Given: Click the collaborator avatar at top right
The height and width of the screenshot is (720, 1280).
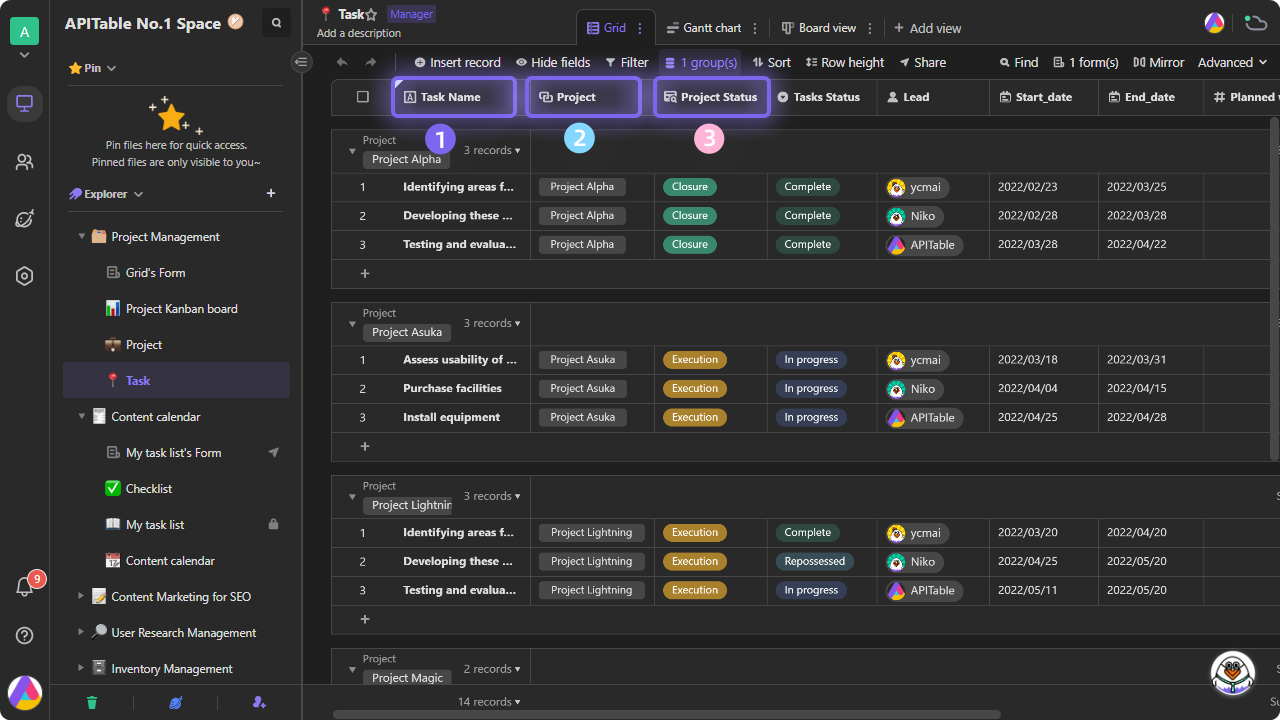Looking at the screenshot, I should [1214, 23].
